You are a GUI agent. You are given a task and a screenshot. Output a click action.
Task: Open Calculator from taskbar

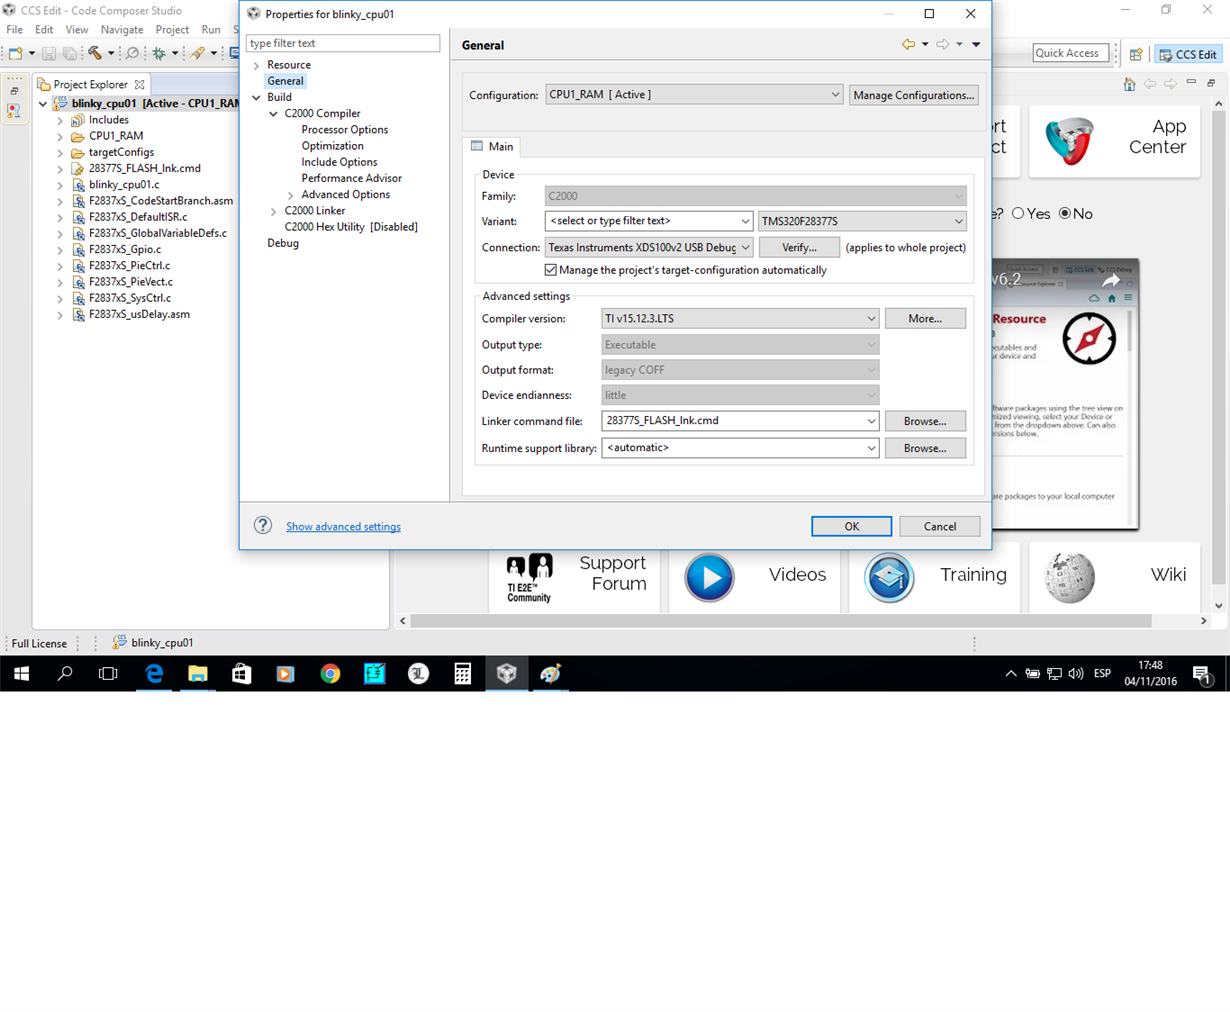tap(462, 674)
